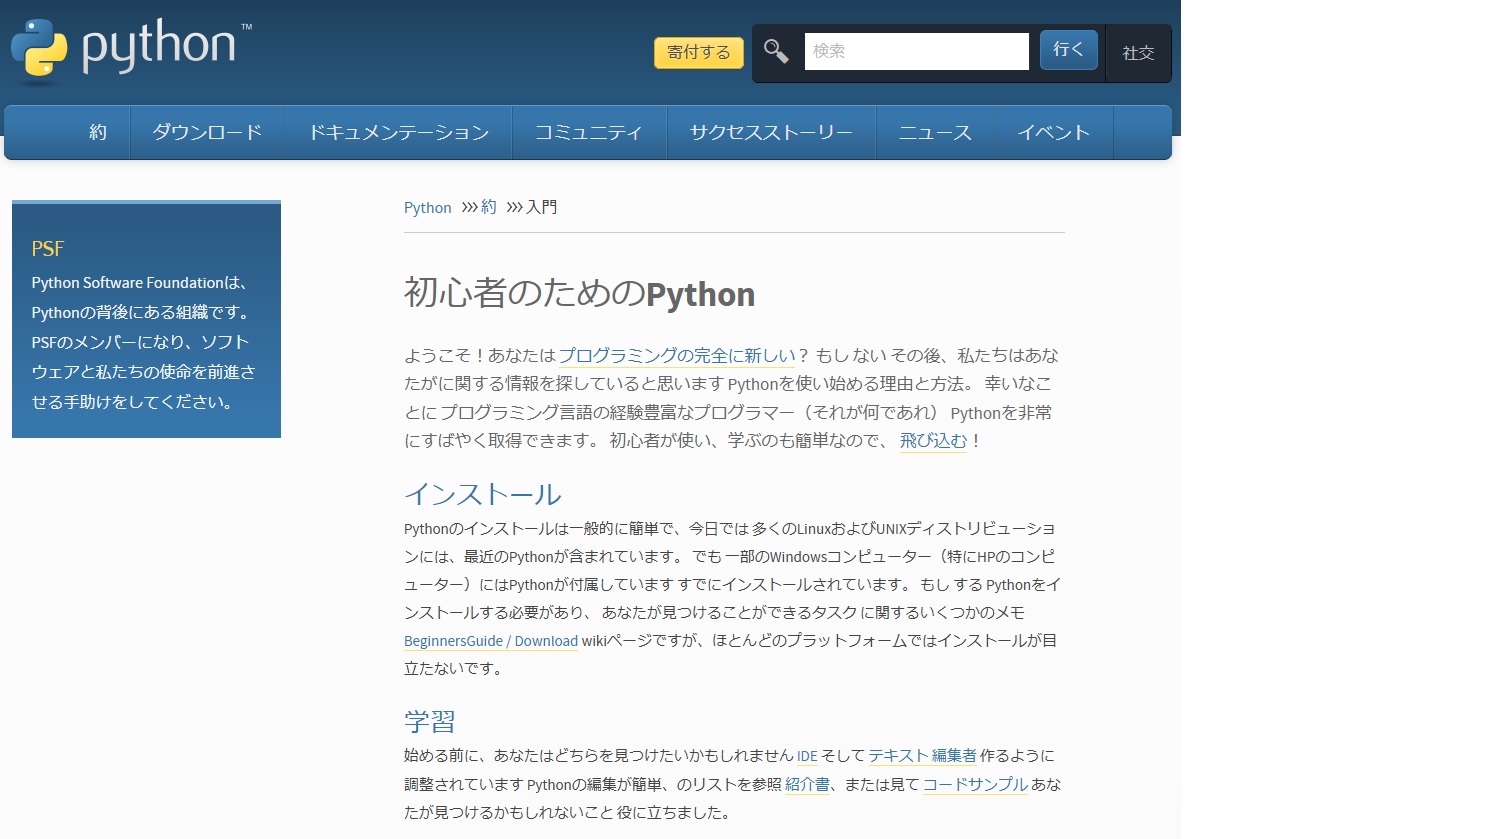
Task: Open the サクセスストーリー menu
Action: (771, 132)
